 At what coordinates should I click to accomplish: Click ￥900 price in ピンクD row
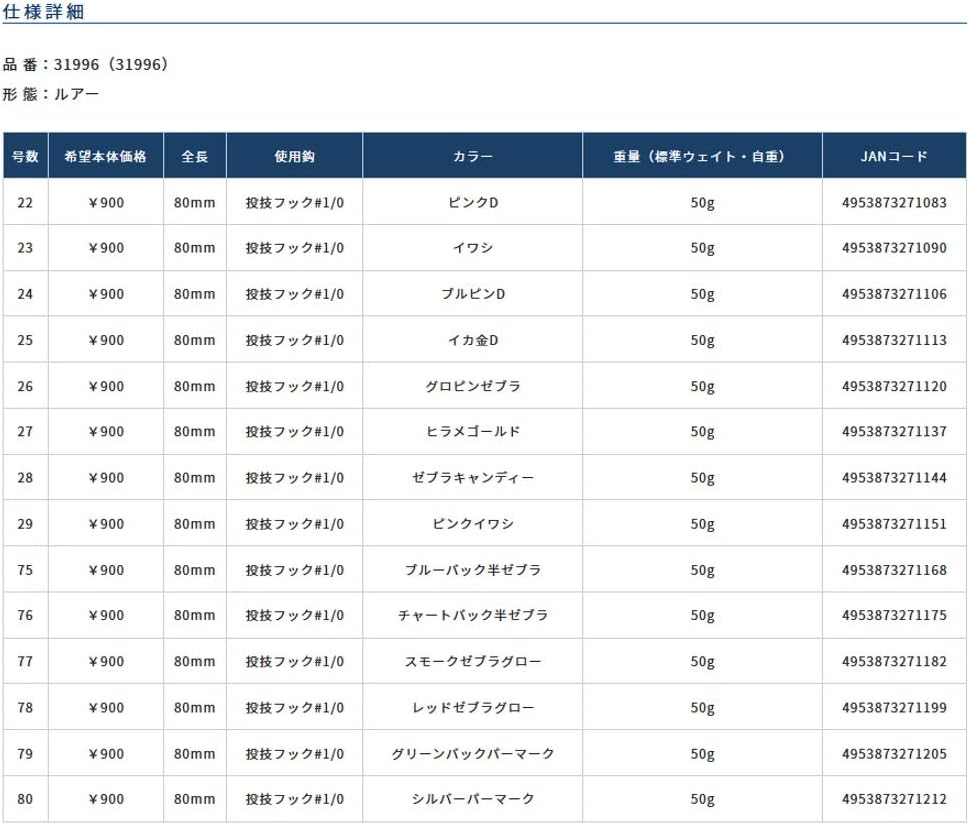click(x=106, y=202)
